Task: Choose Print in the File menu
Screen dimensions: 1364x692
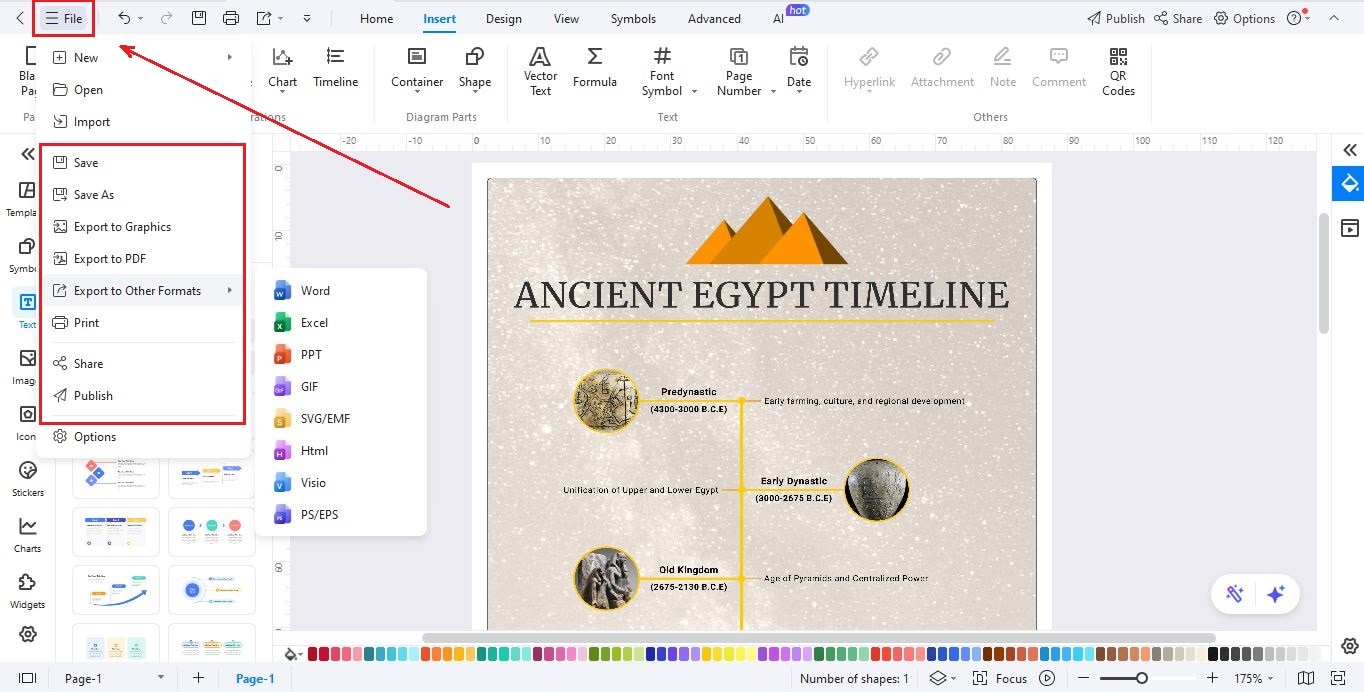Action: coord(142,322)
